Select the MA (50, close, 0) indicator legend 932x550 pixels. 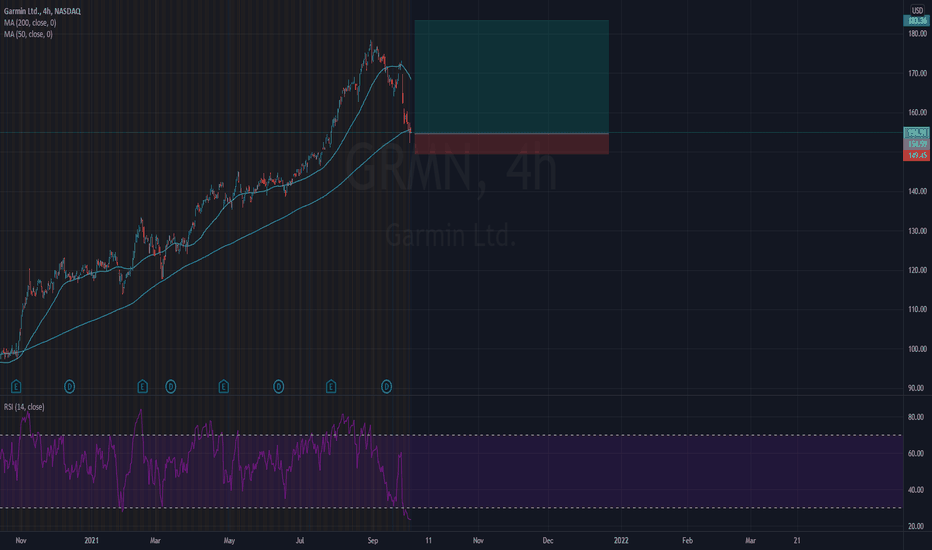tap(28, 34)
